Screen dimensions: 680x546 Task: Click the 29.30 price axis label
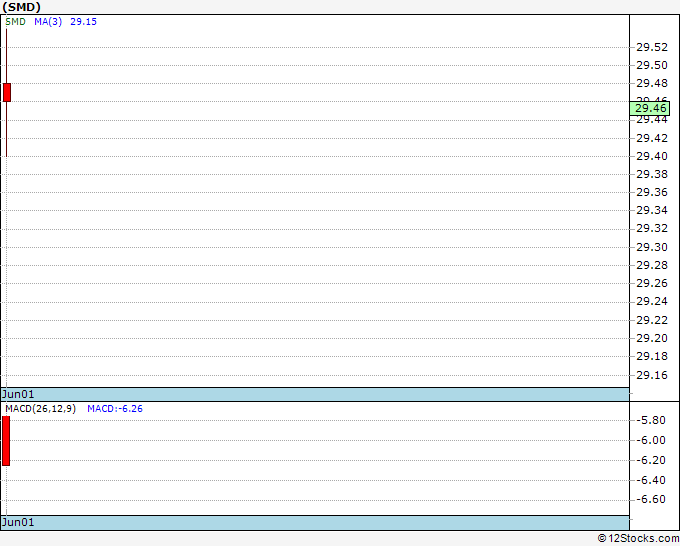pyautogui.click(x=652, y=247)
